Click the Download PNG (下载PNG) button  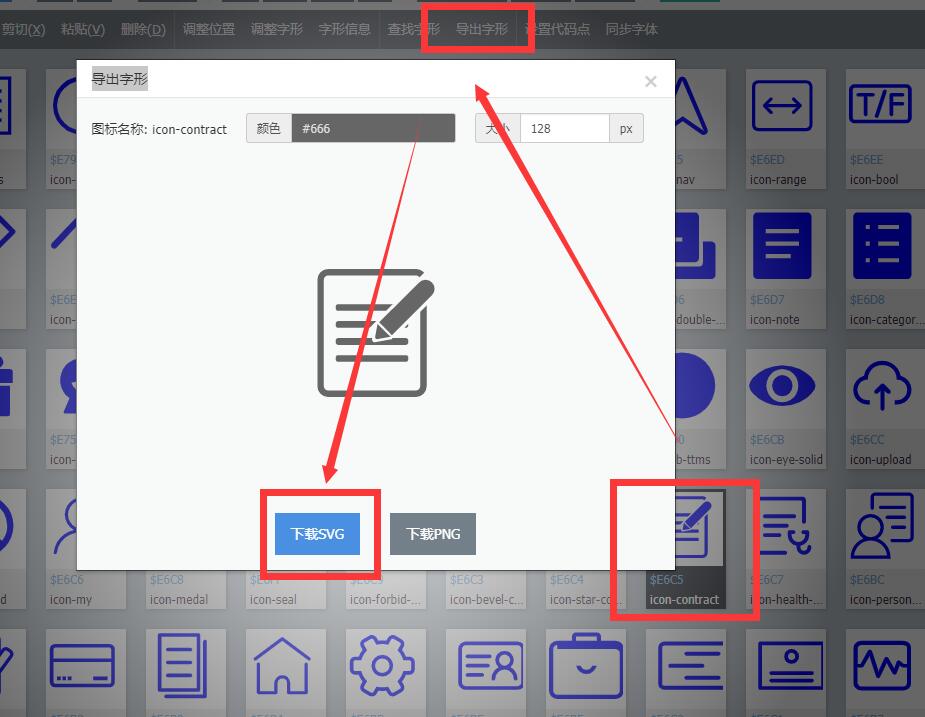click(432, 534)
